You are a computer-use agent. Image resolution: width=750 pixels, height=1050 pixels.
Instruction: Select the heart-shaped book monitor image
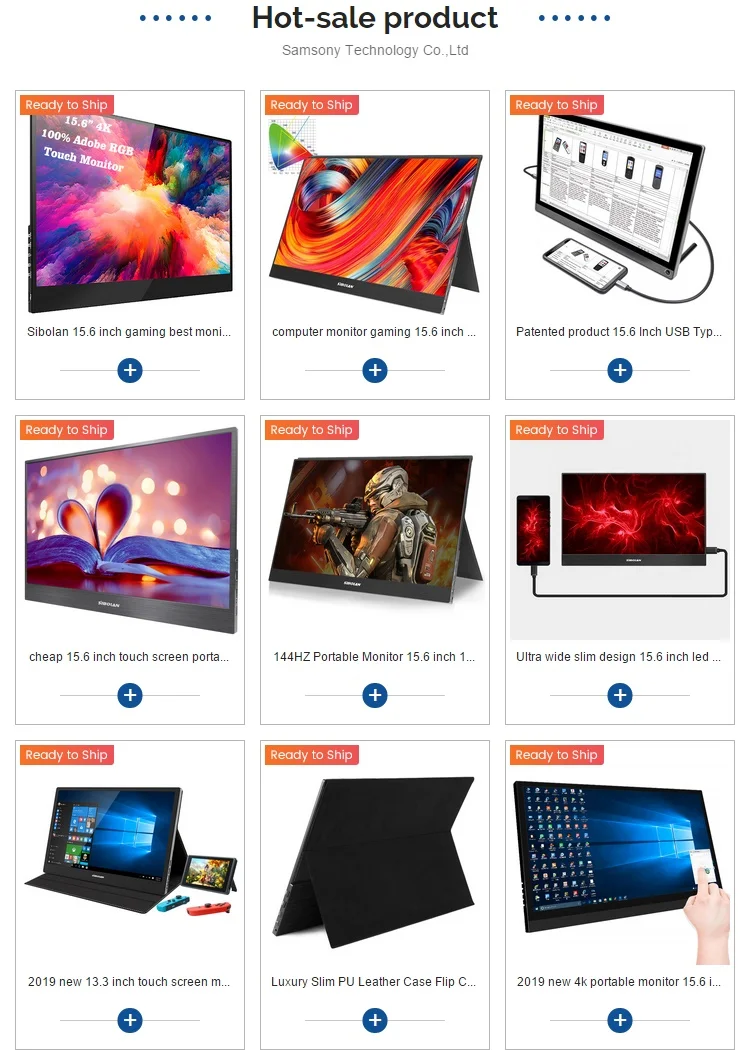130,530
